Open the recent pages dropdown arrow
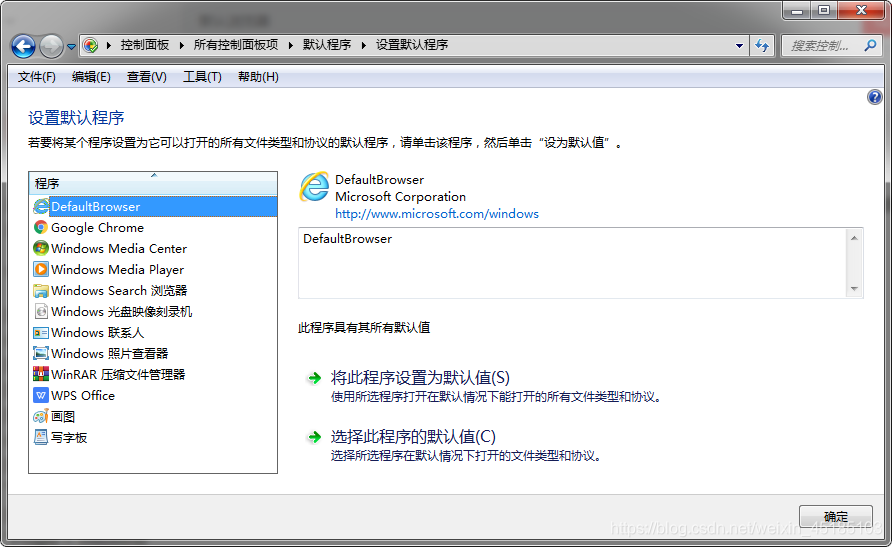892x547 pixels. click(x=71, y=47)
